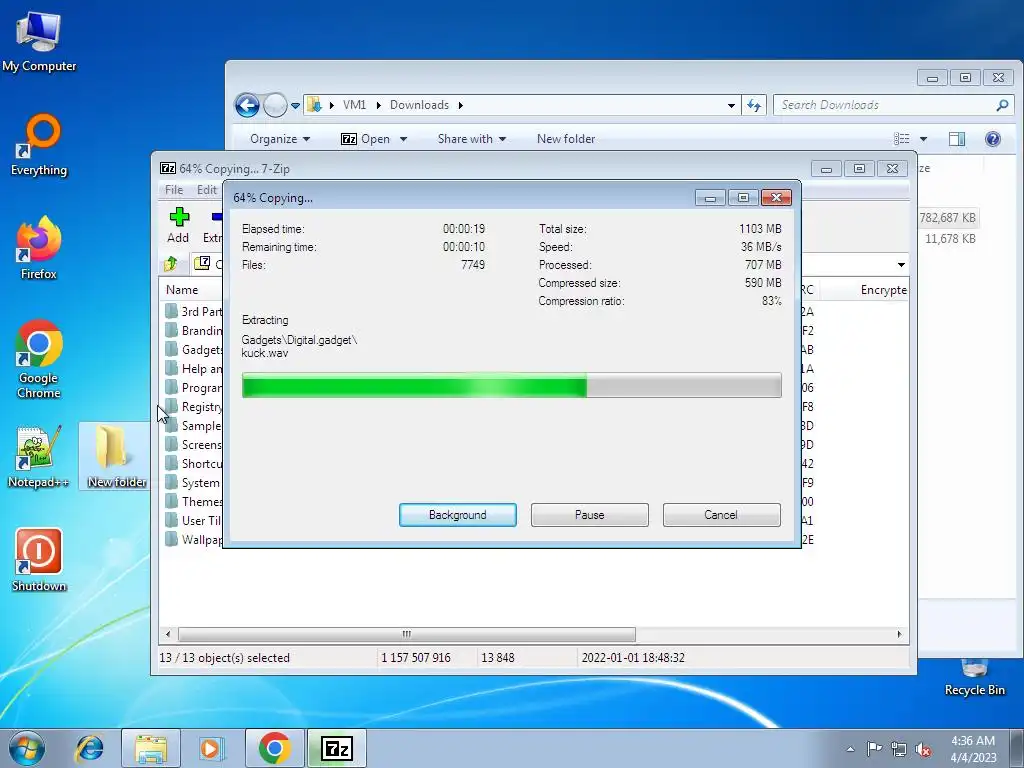Click the muted volume tray icon

[x=923, y=749]
